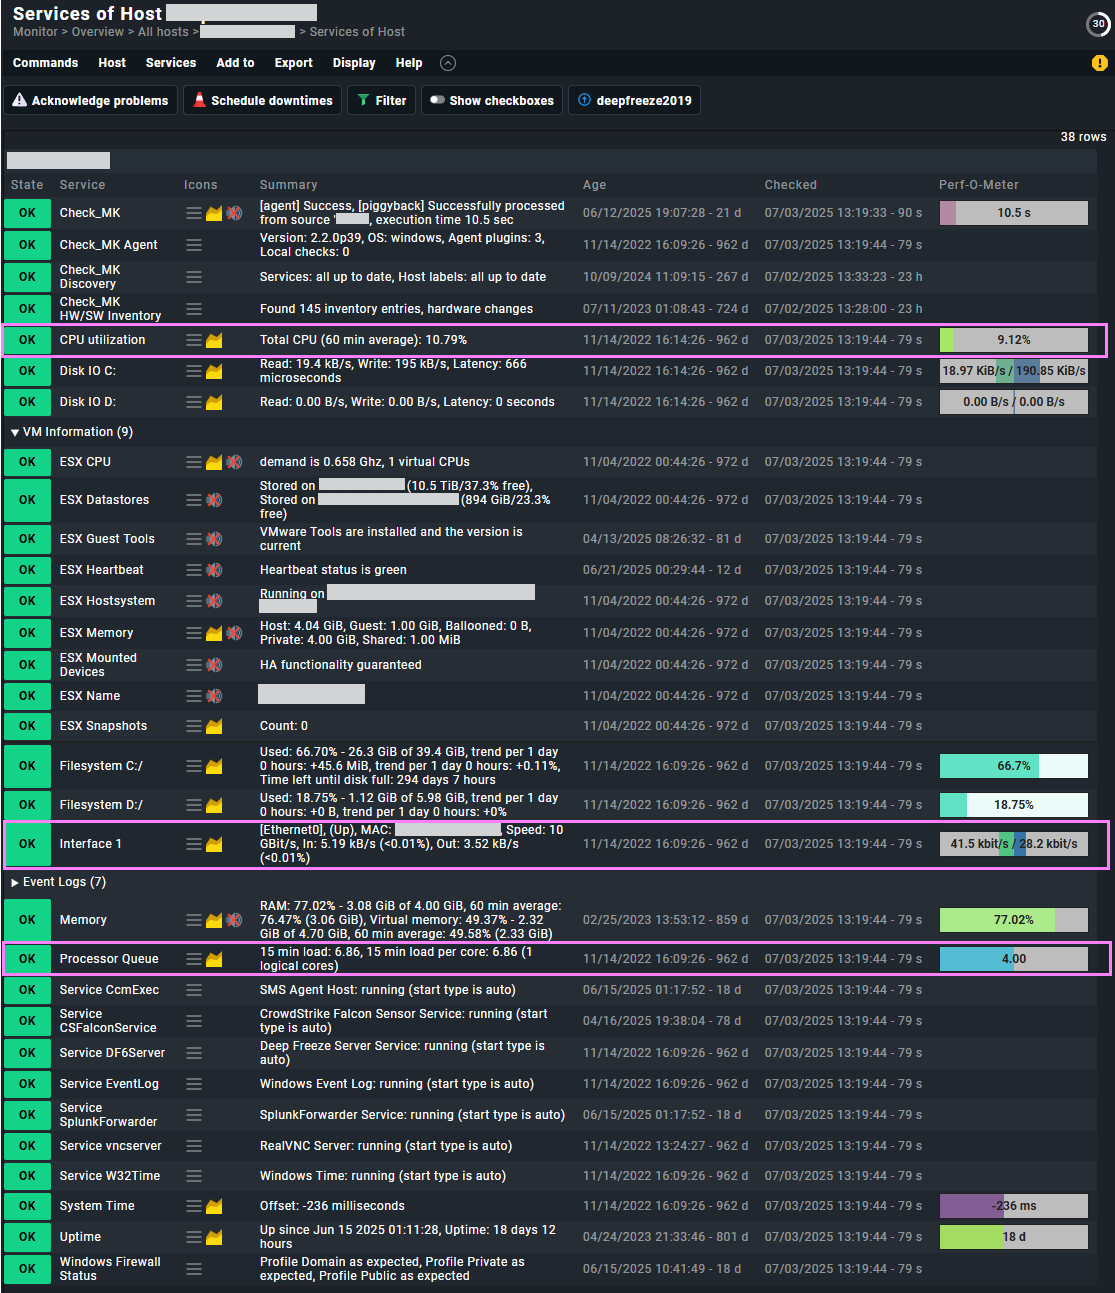Click notifications disabled icon on Check_MK row
1115x1293 pixels.
tap(234, 213)
